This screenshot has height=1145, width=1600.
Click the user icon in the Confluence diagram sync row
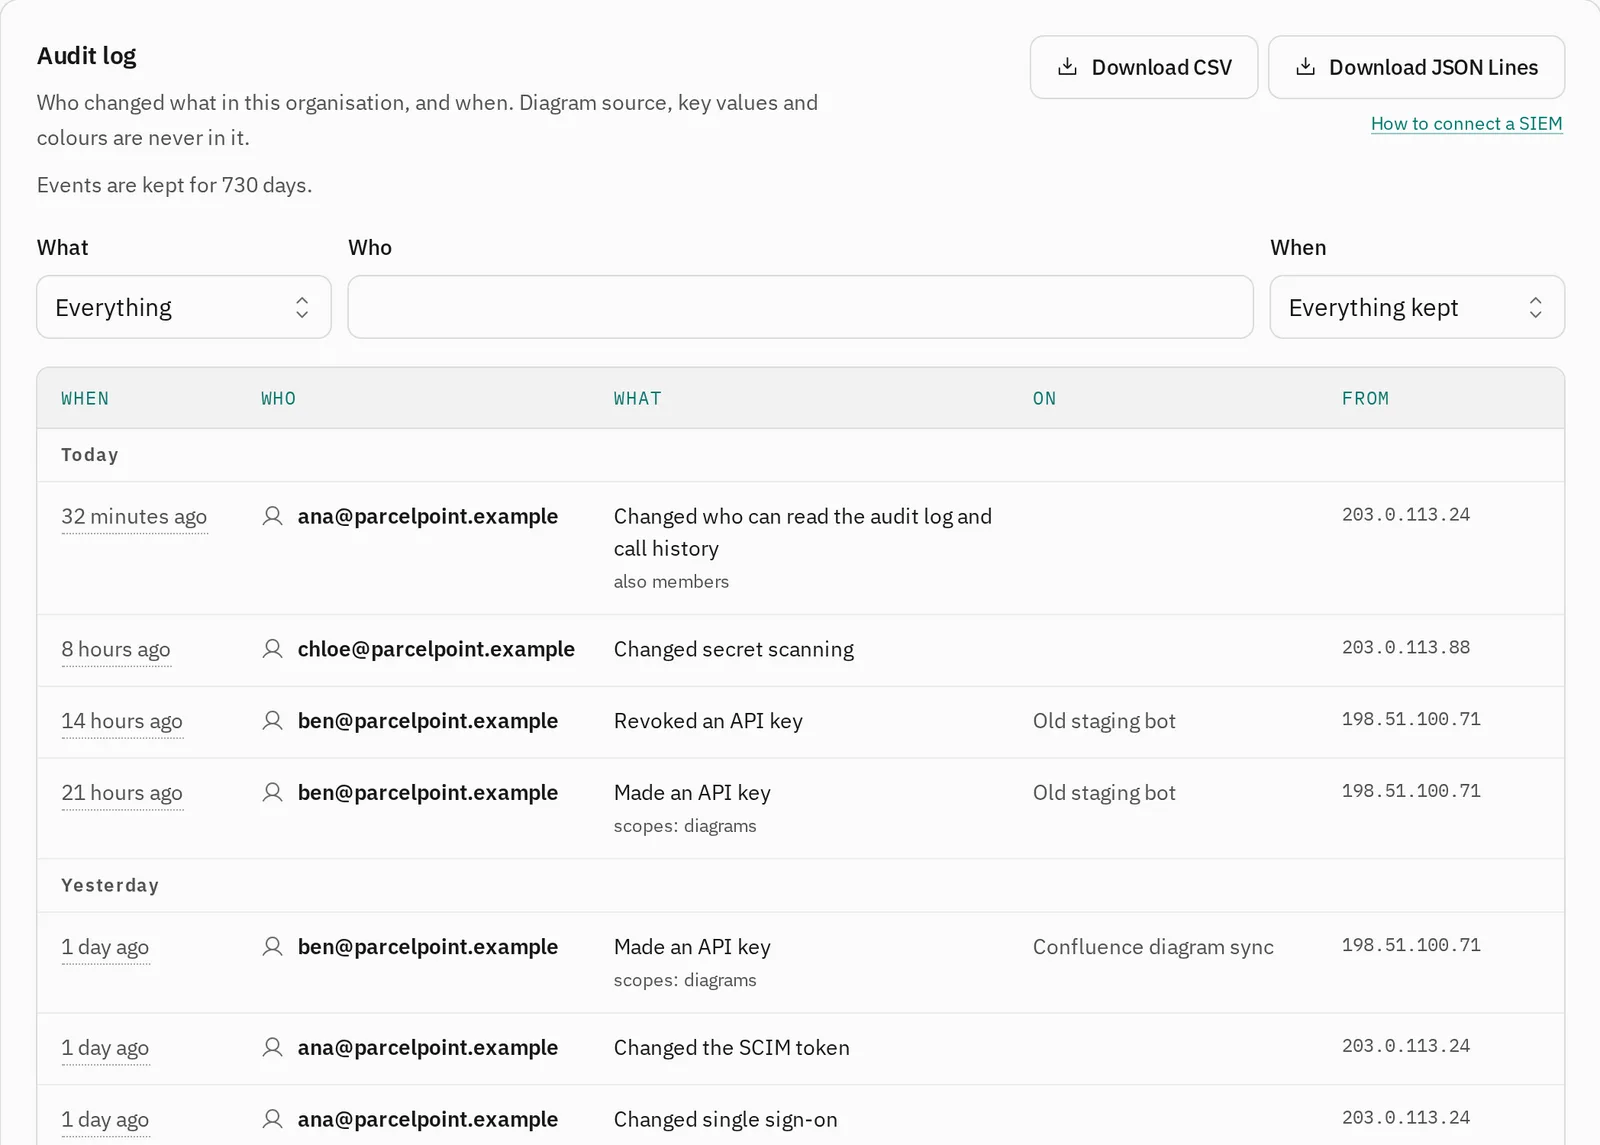(272, 947)
